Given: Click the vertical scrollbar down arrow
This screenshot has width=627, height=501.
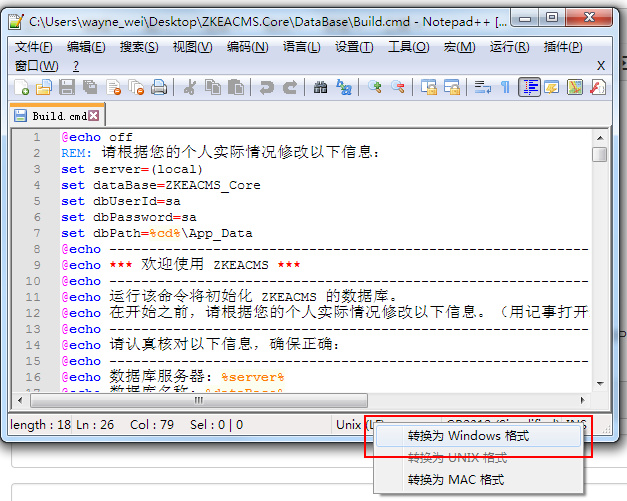Looking at the screenshot, I should 600,383.
